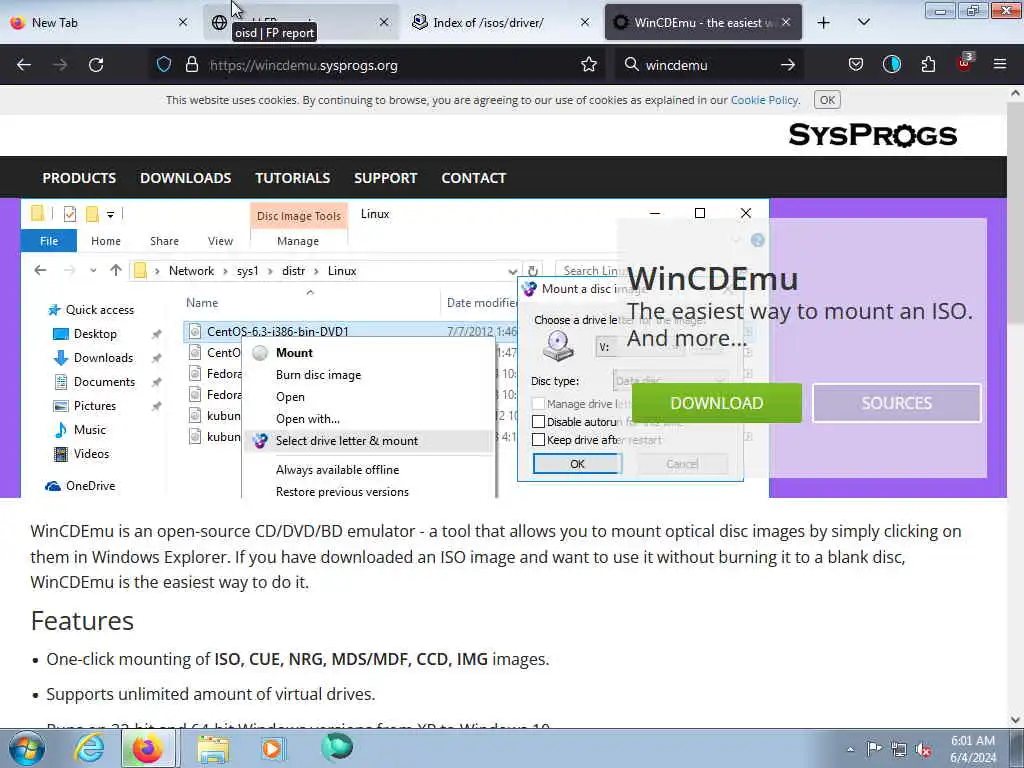This screenshot has height=768, width=1024.
Task: Click the SysProgs logo
Action: click(x=872, y=135)
